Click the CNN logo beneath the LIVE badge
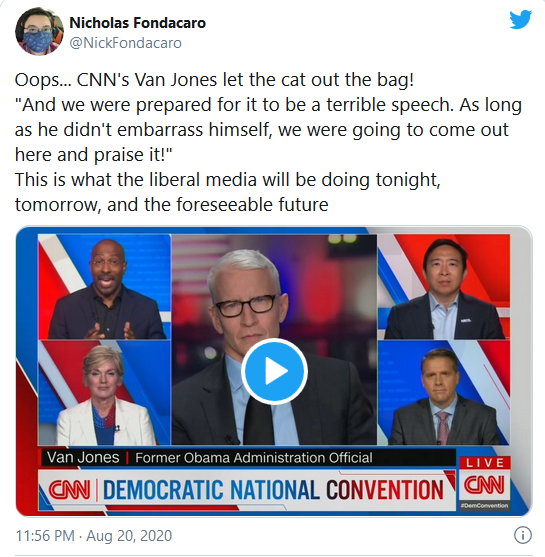The height and width of the screenshot is (557, 545). (x=485, y=485)
